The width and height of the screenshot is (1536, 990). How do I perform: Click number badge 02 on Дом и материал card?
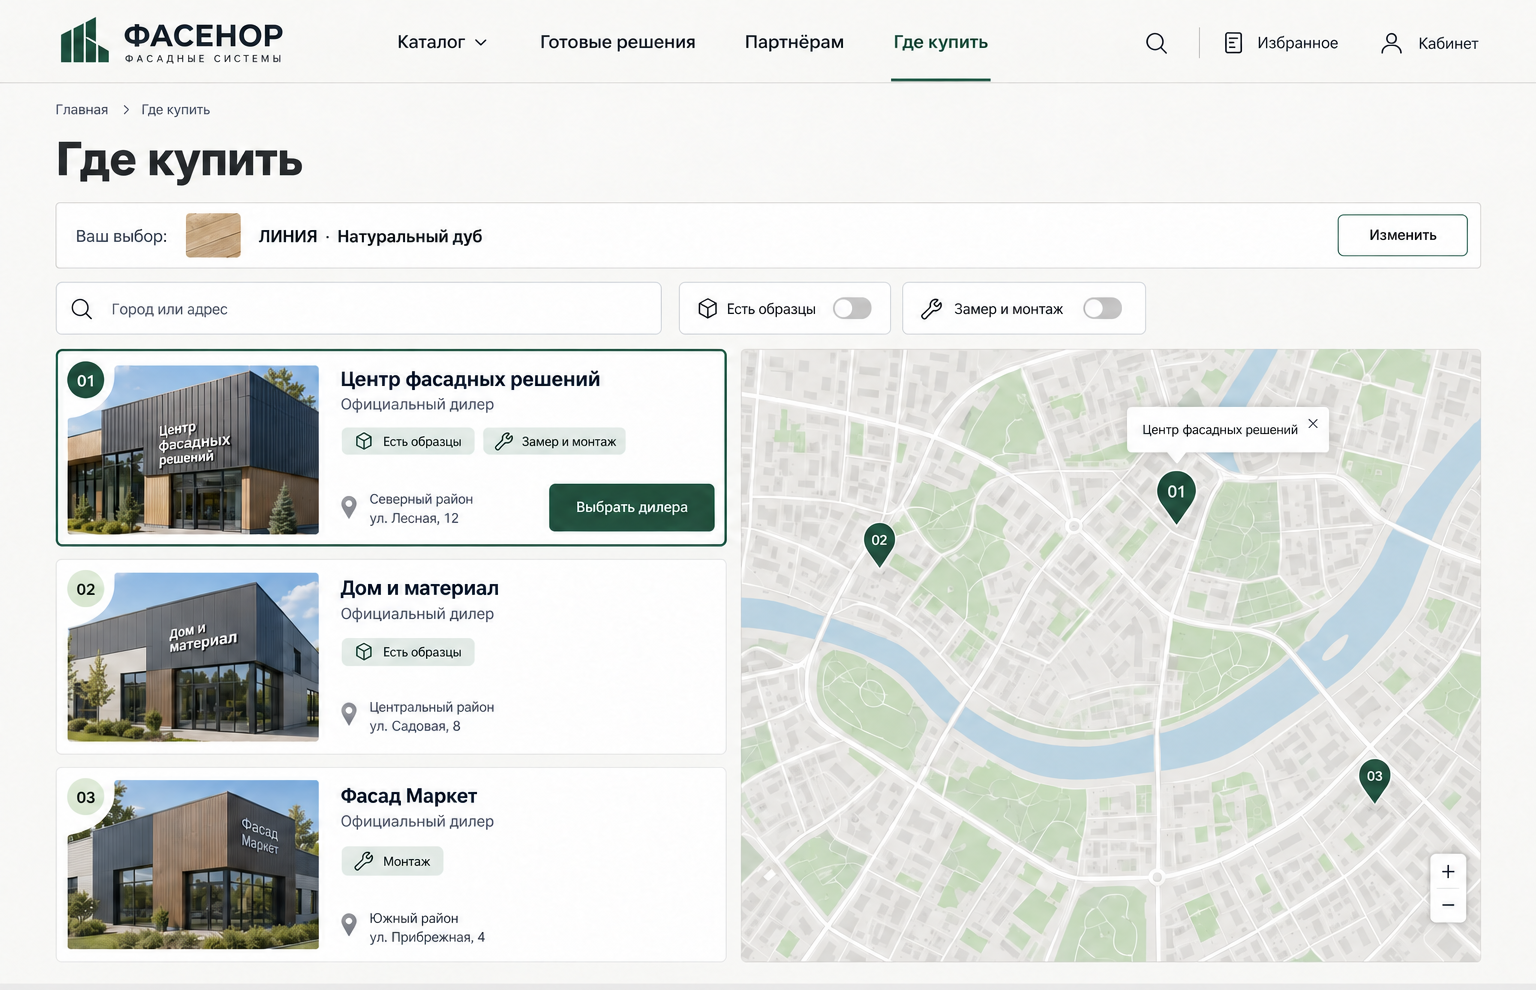point(86,589)
